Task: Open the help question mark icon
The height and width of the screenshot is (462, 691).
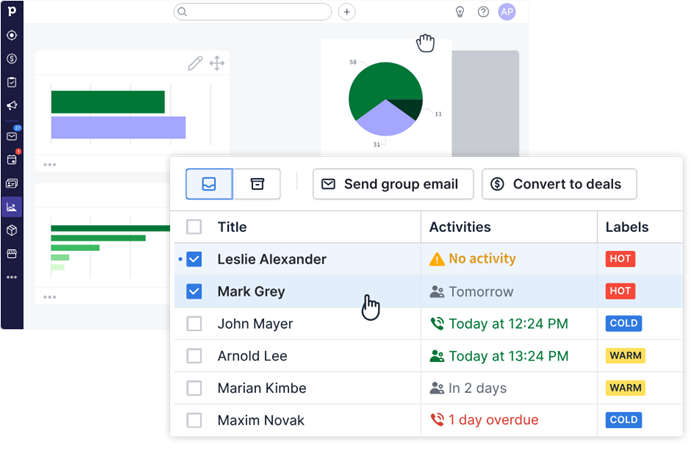Action: pos(483,12)
